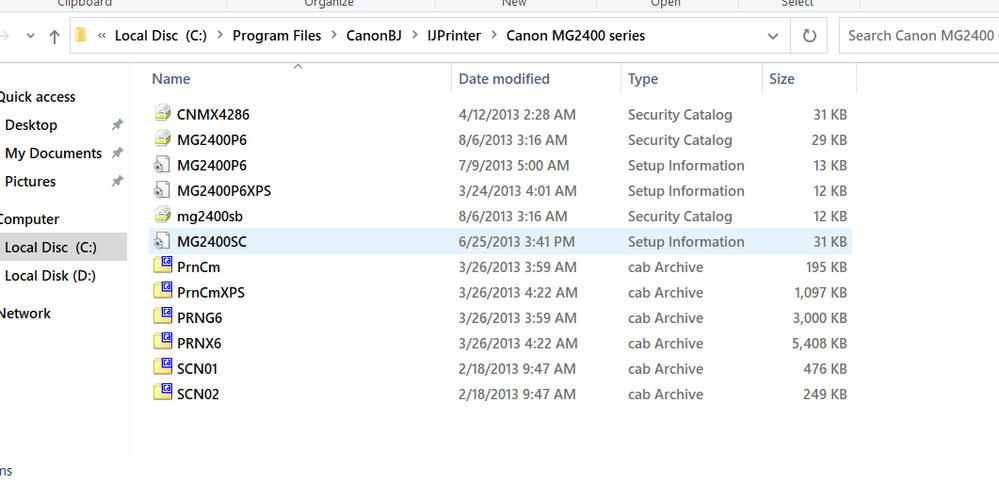
Task: Navigate to Program Files breadcrumb
Action: (x=277, y=36)
